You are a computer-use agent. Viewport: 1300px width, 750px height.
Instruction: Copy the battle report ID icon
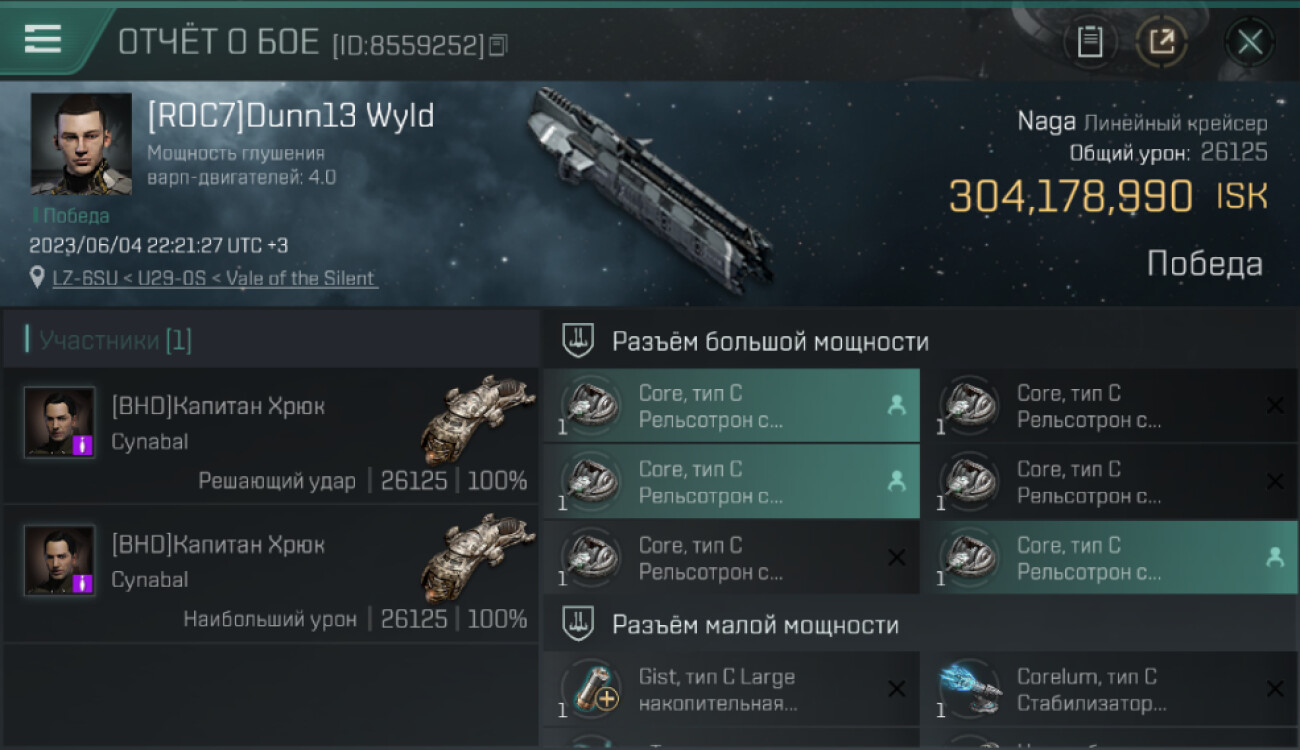[498, 45]
